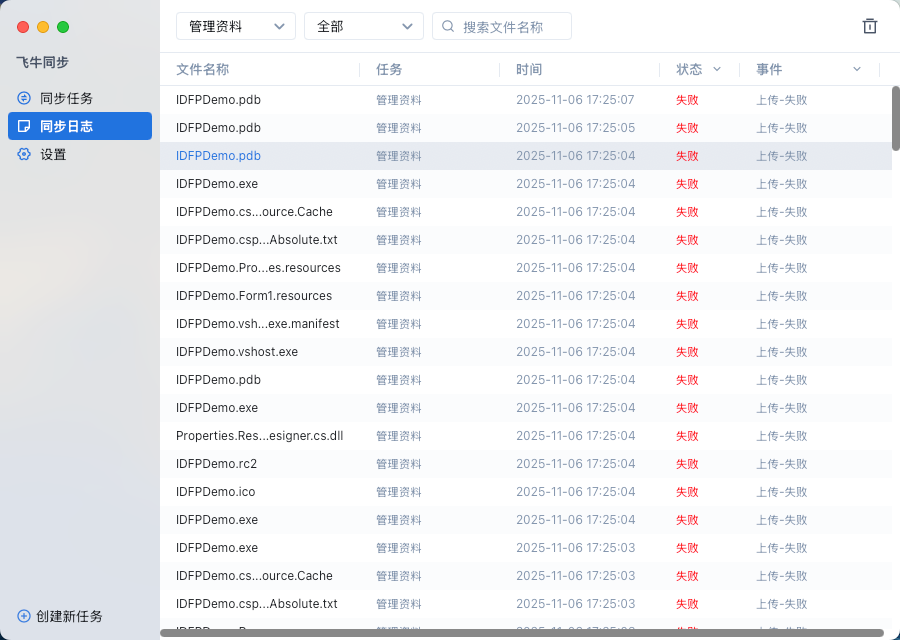Select the IDFPDemo.rc2 file row
The image size is (900, 640).
point(526,464)
